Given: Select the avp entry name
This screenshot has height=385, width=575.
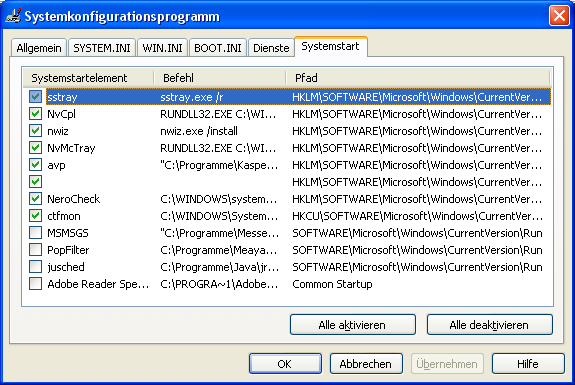Looking at the screenshot, I should (x=56, y=165).
